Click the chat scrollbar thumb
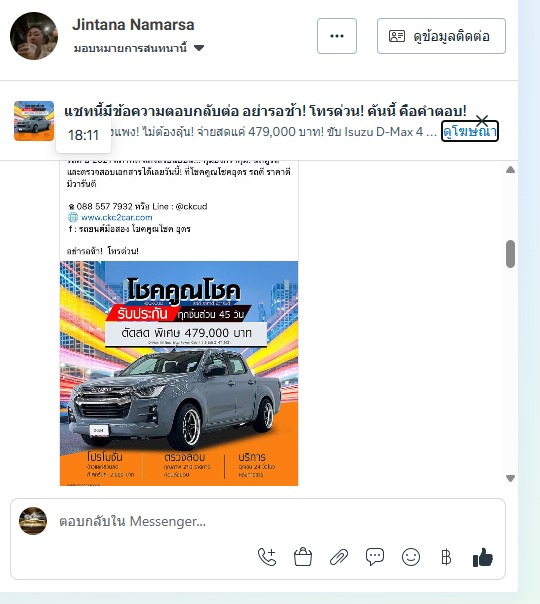 pyautogui.click(x=510, y=254)
